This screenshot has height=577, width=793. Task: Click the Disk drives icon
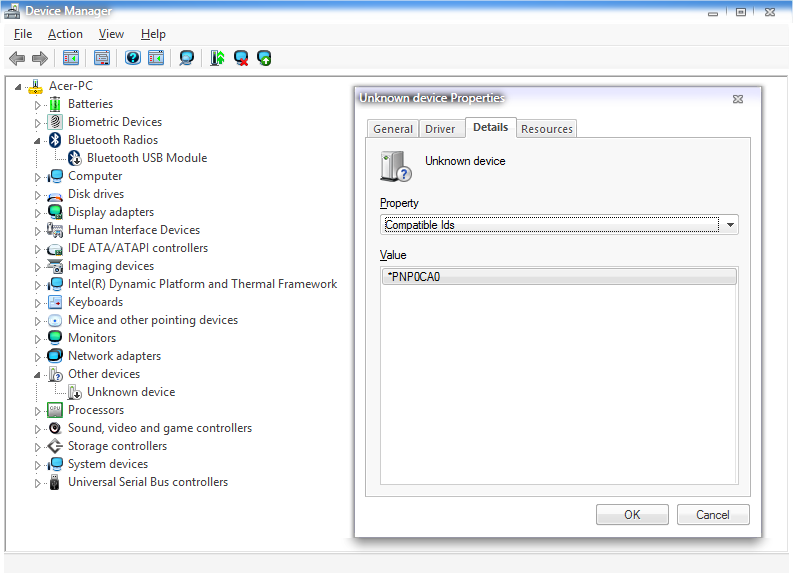[55, 195]
